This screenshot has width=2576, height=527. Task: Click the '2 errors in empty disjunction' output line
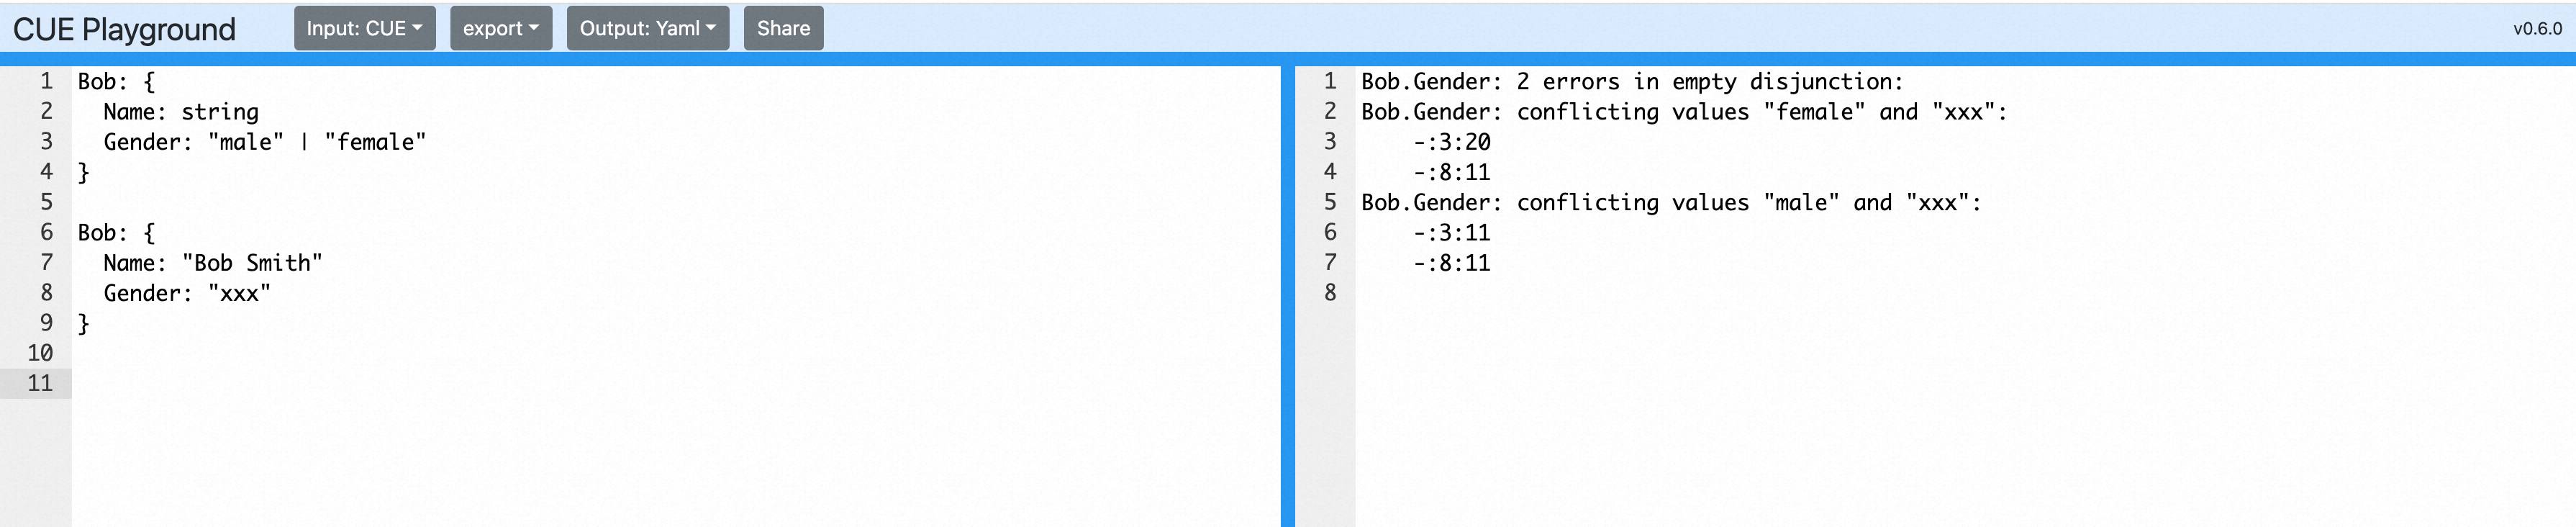[1631, 82]
